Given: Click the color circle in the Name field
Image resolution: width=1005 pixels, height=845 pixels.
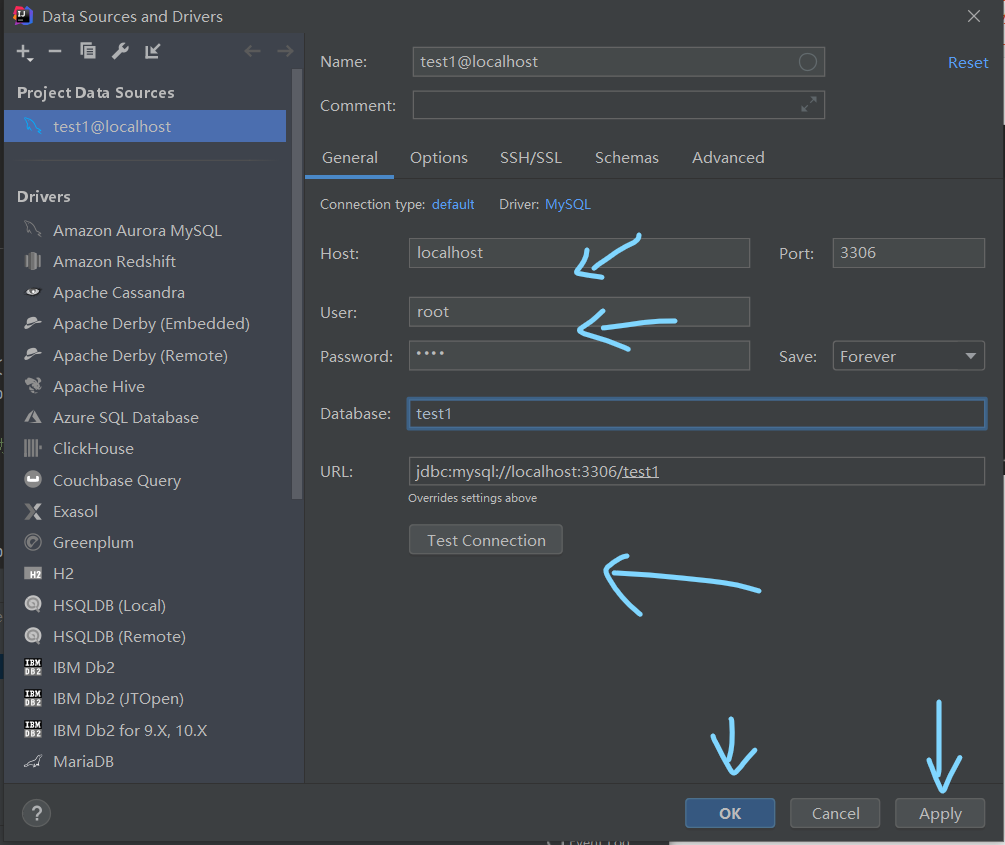Looking at the screenshot, I should tap(808, 62).
